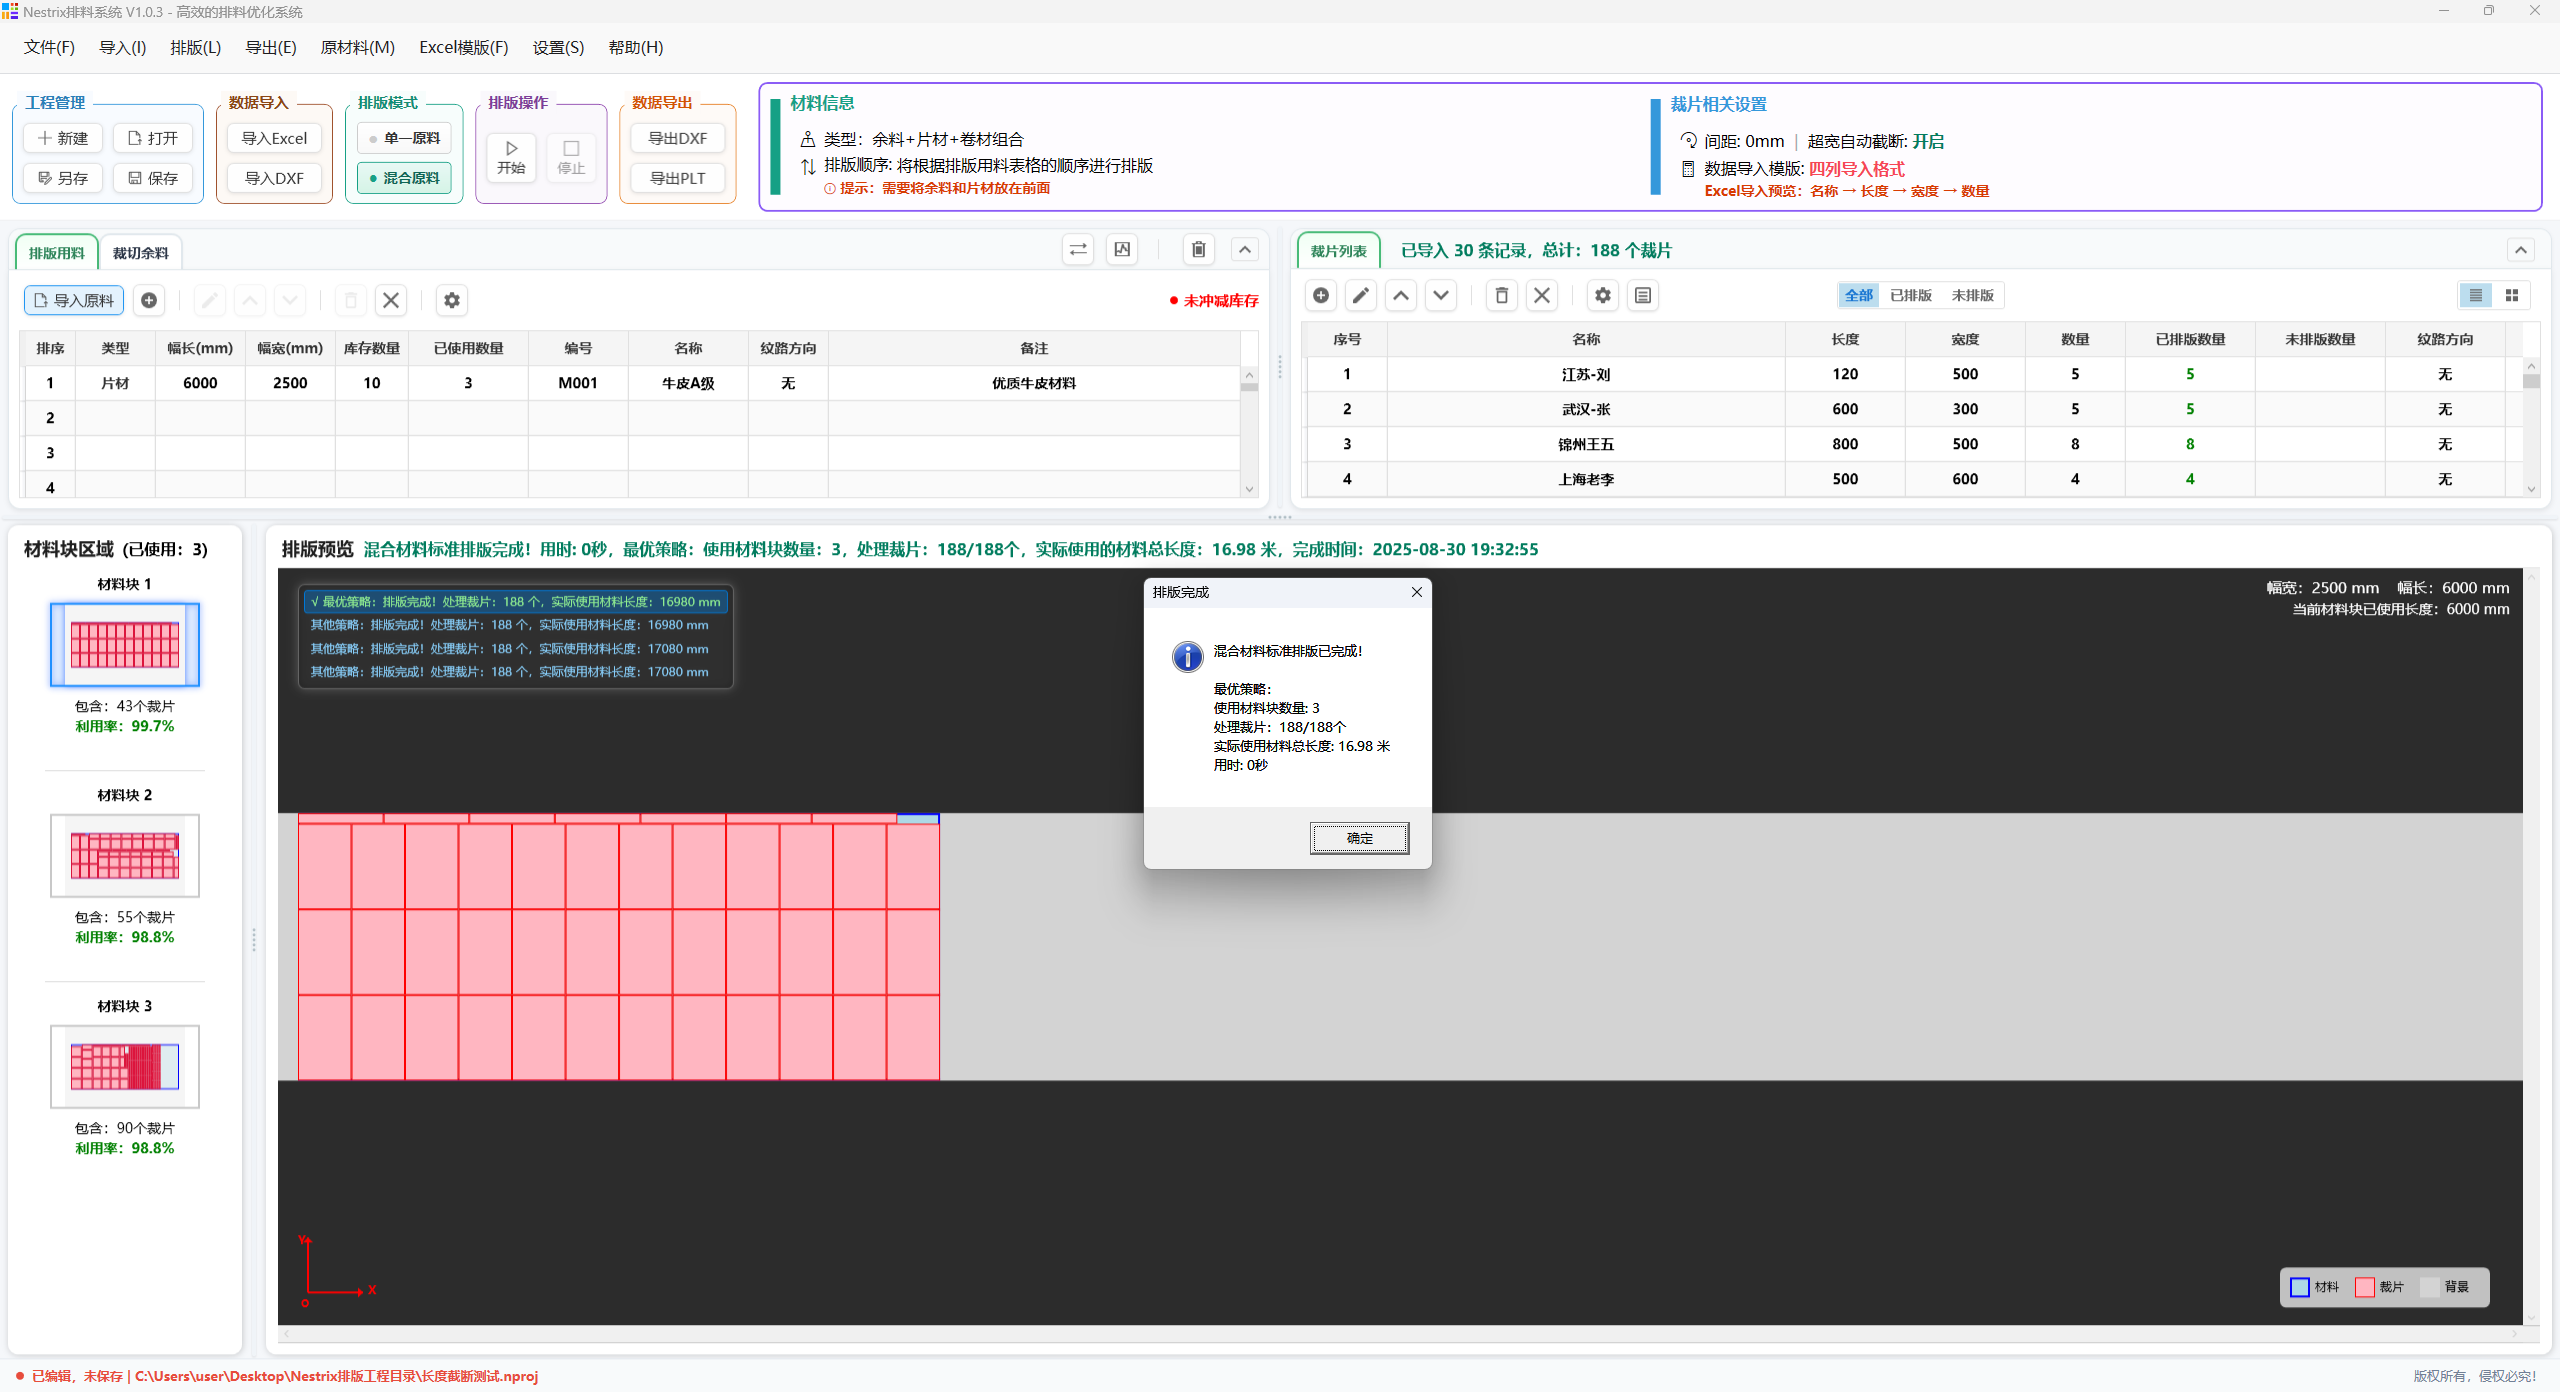Select the 单一原料 layout mode
The height and width of the screenshot is (1392, 2560).
coord(404,138)
